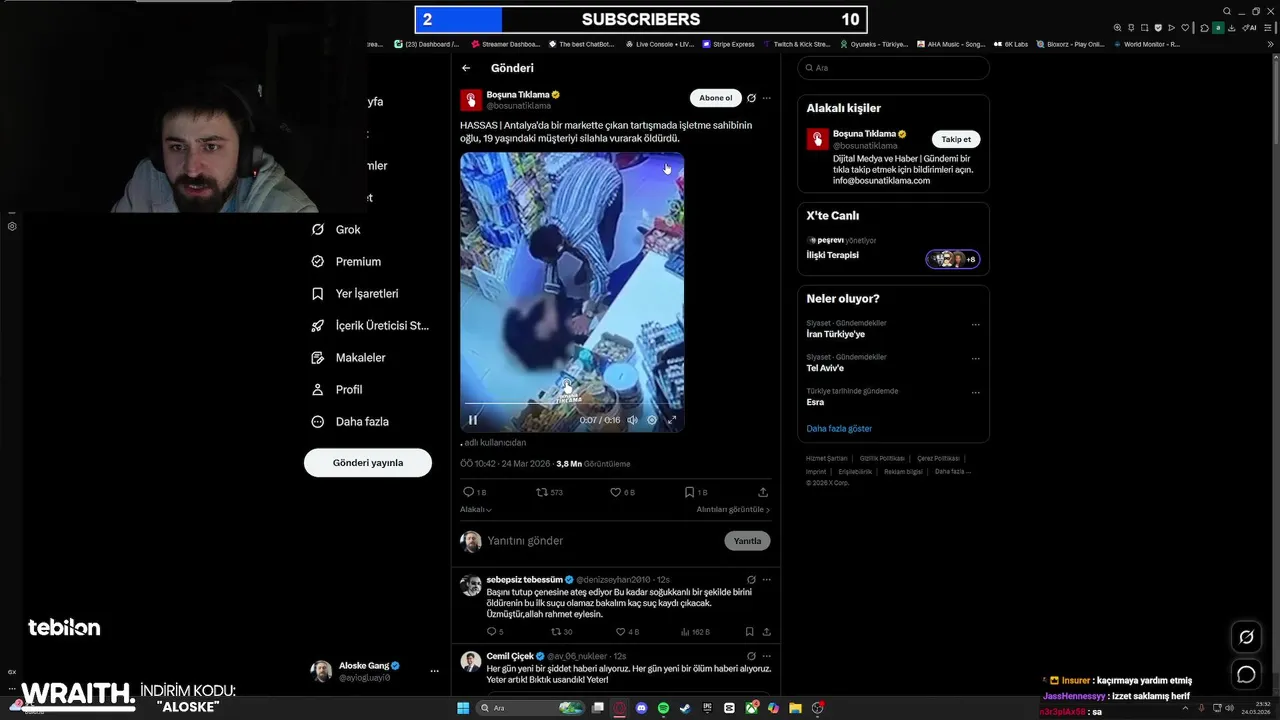This screenshot has width=1280, height=720.
Task: Open the Tel Aviv'e trending topic
Action: coord(825,368)
